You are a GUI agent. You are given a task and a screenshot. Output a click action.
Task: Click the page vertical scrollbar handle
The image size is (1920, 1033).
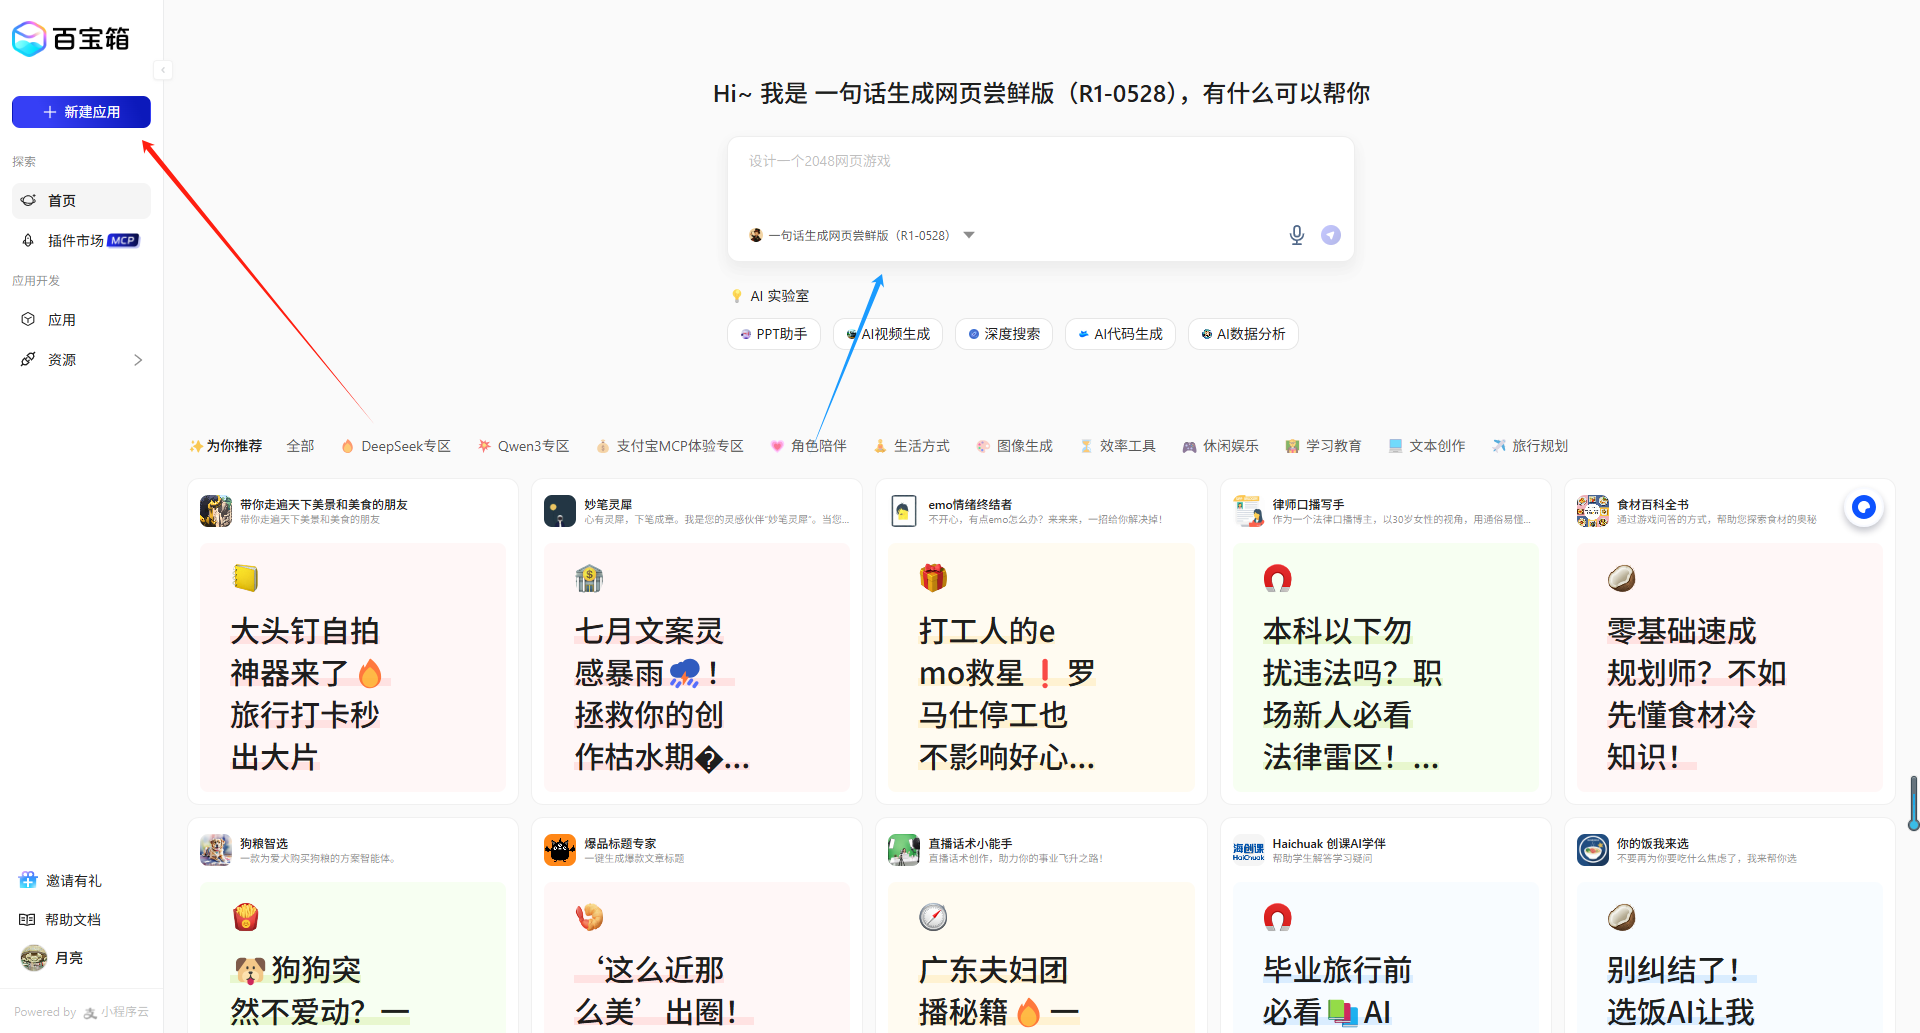[1914, 802]
